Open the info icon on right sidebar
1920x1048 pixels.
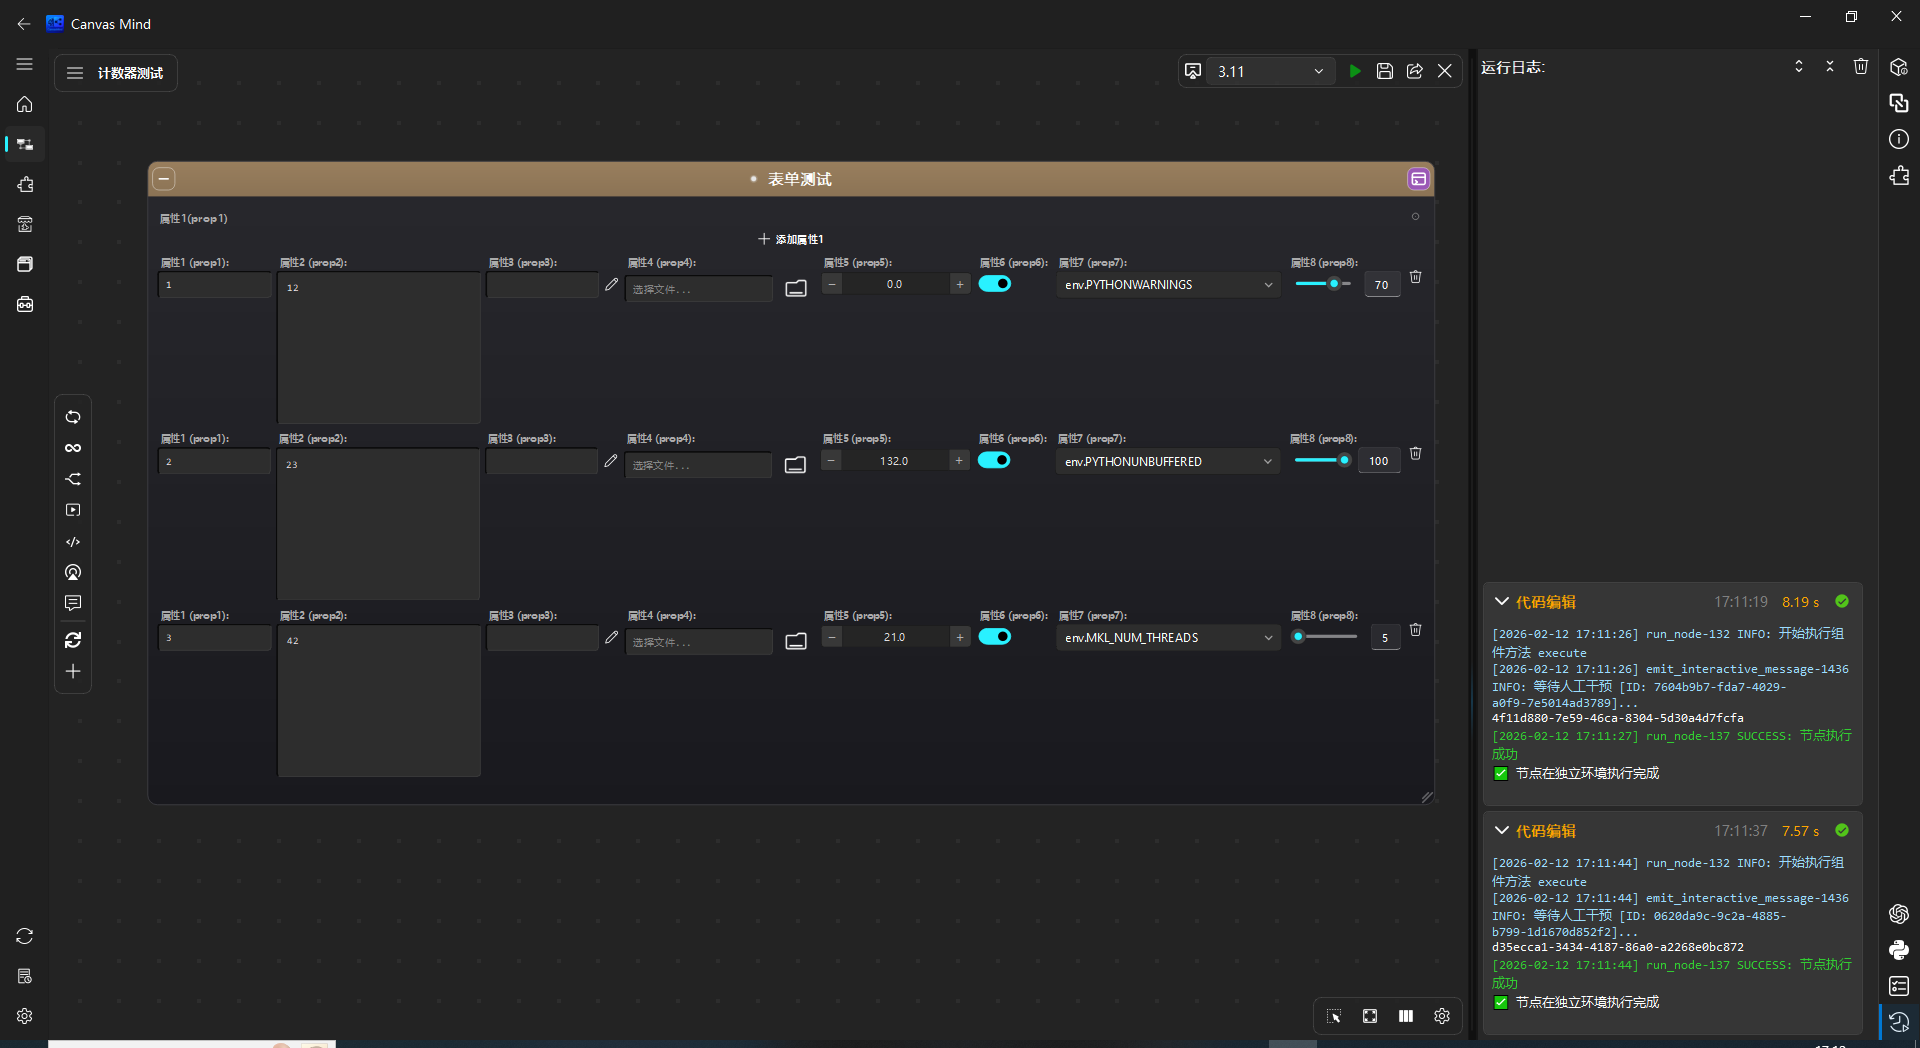(1899, 139)
